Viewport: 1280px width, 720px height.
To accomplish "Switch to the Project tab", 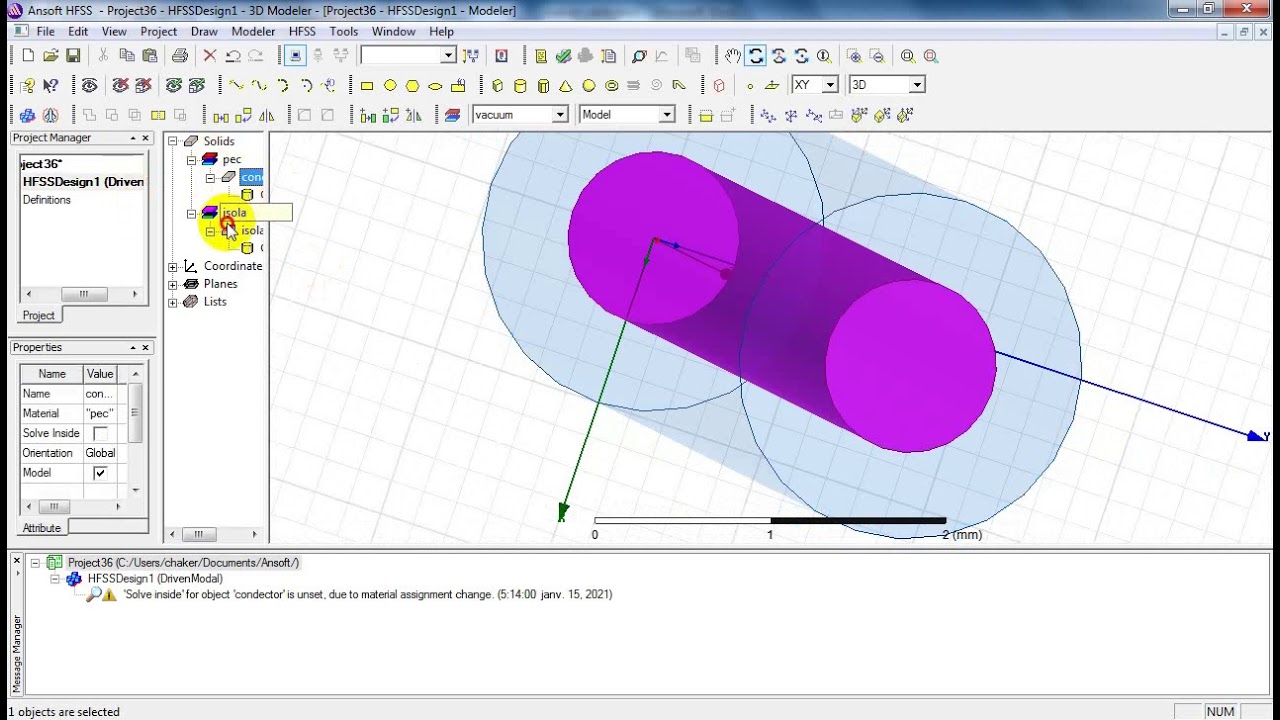I will point(39,315).
